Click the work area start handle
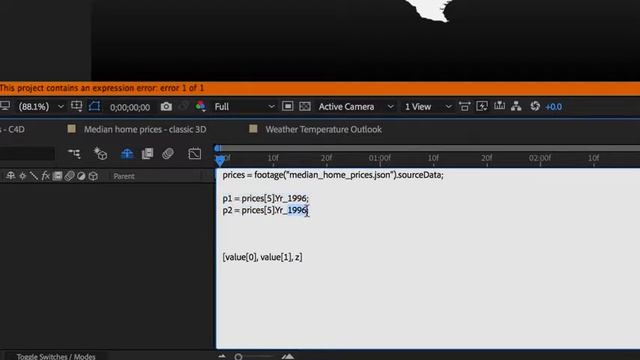The height and width of the screenshot is (360, 640). [x=218, y=148]
